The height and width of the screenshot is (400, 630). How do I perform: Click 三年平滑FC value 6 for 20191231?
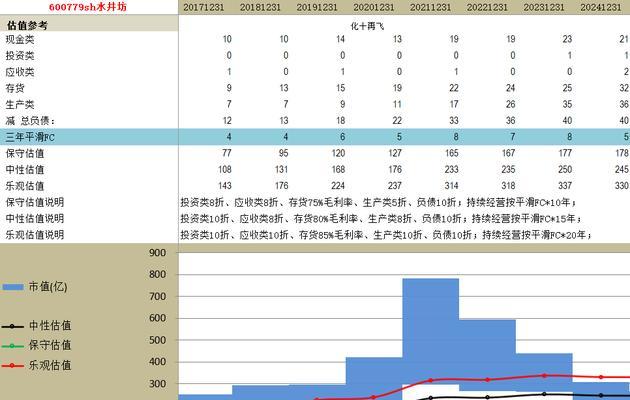(342, 137)
